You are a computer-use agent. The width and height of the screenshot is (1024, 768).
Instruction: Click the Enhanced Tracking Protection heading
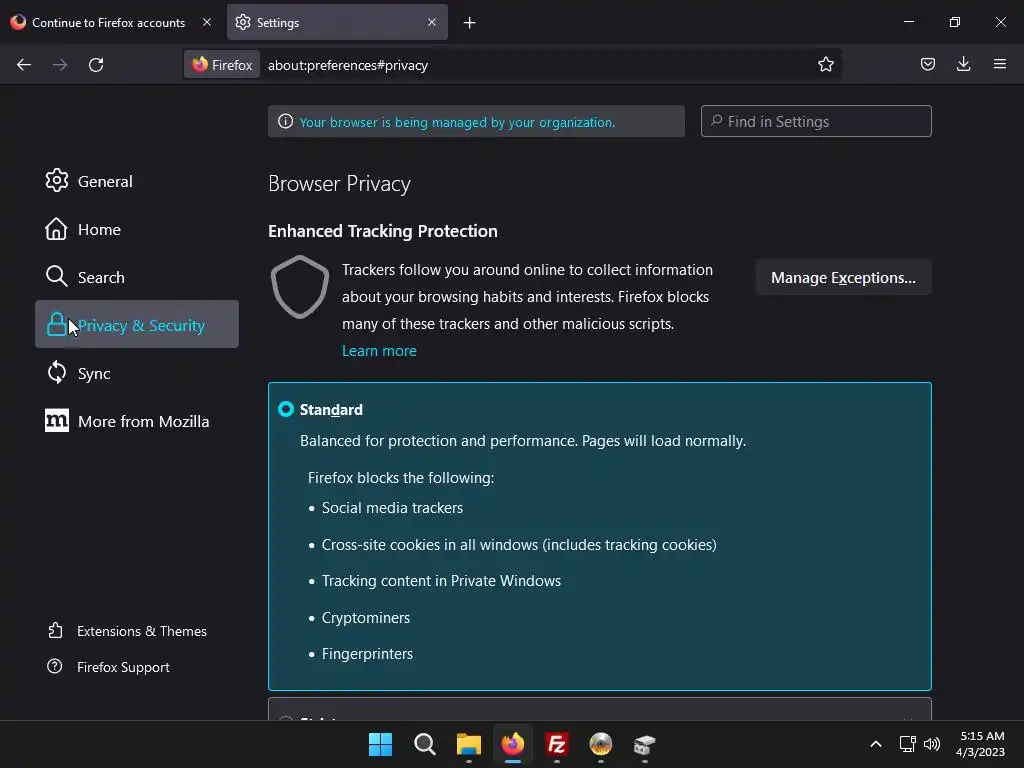click(x=383, y=231)
